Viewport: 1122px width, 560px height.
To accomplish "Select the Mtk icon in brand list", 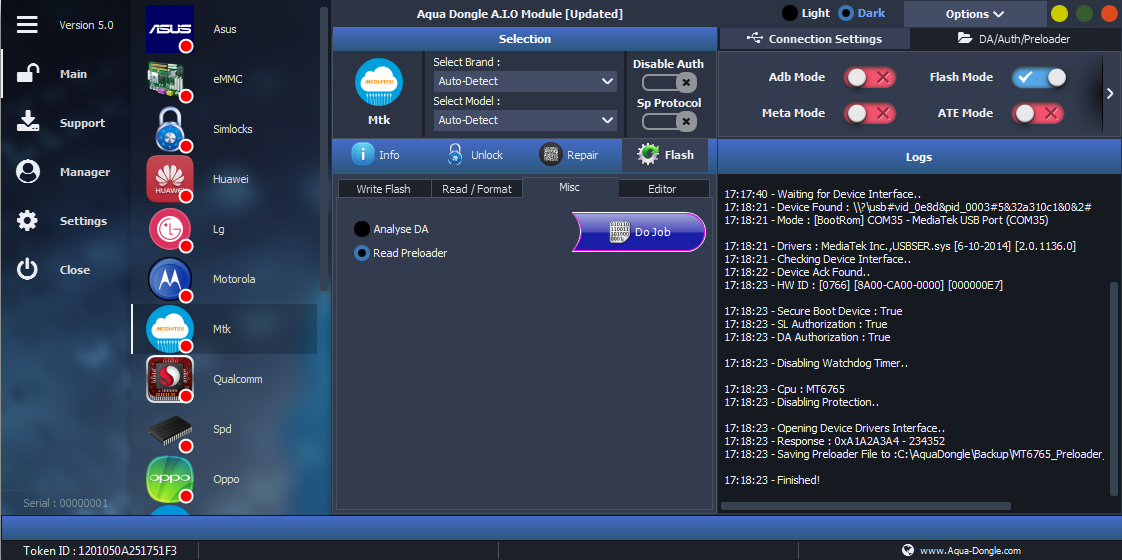I will 170,329.
